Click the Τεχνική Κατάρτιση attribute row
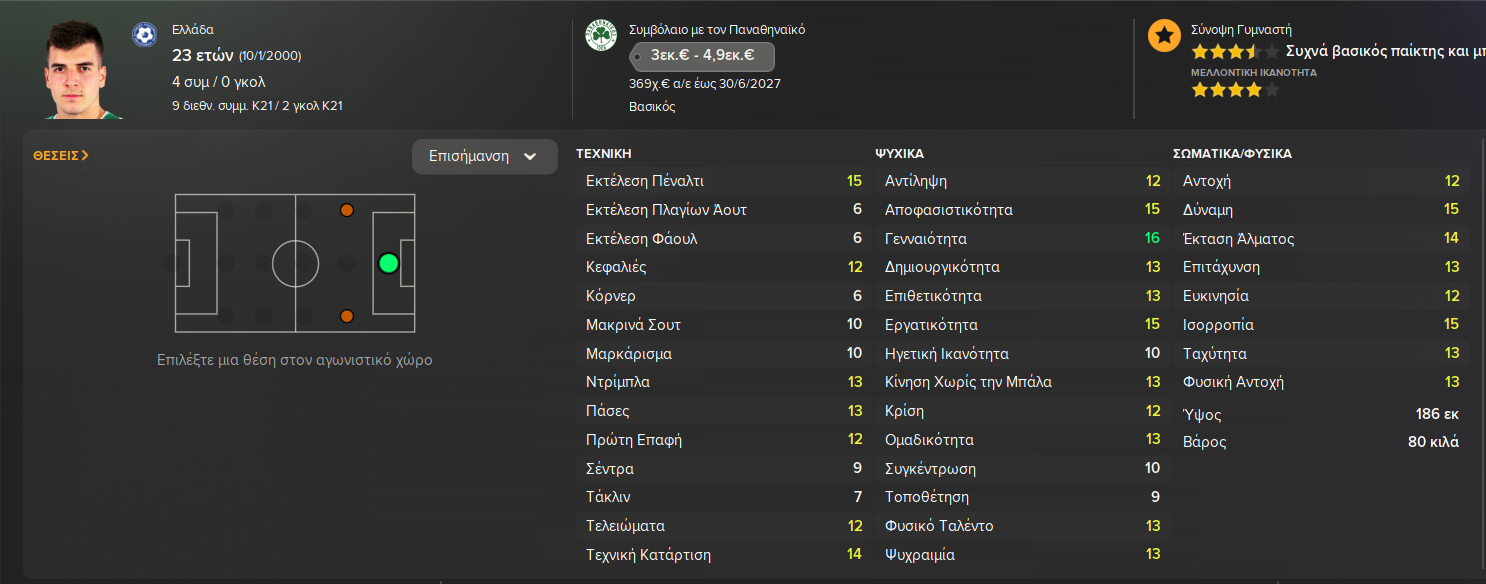The height and width of the screenshot is (584, 1486). [722, 555]
